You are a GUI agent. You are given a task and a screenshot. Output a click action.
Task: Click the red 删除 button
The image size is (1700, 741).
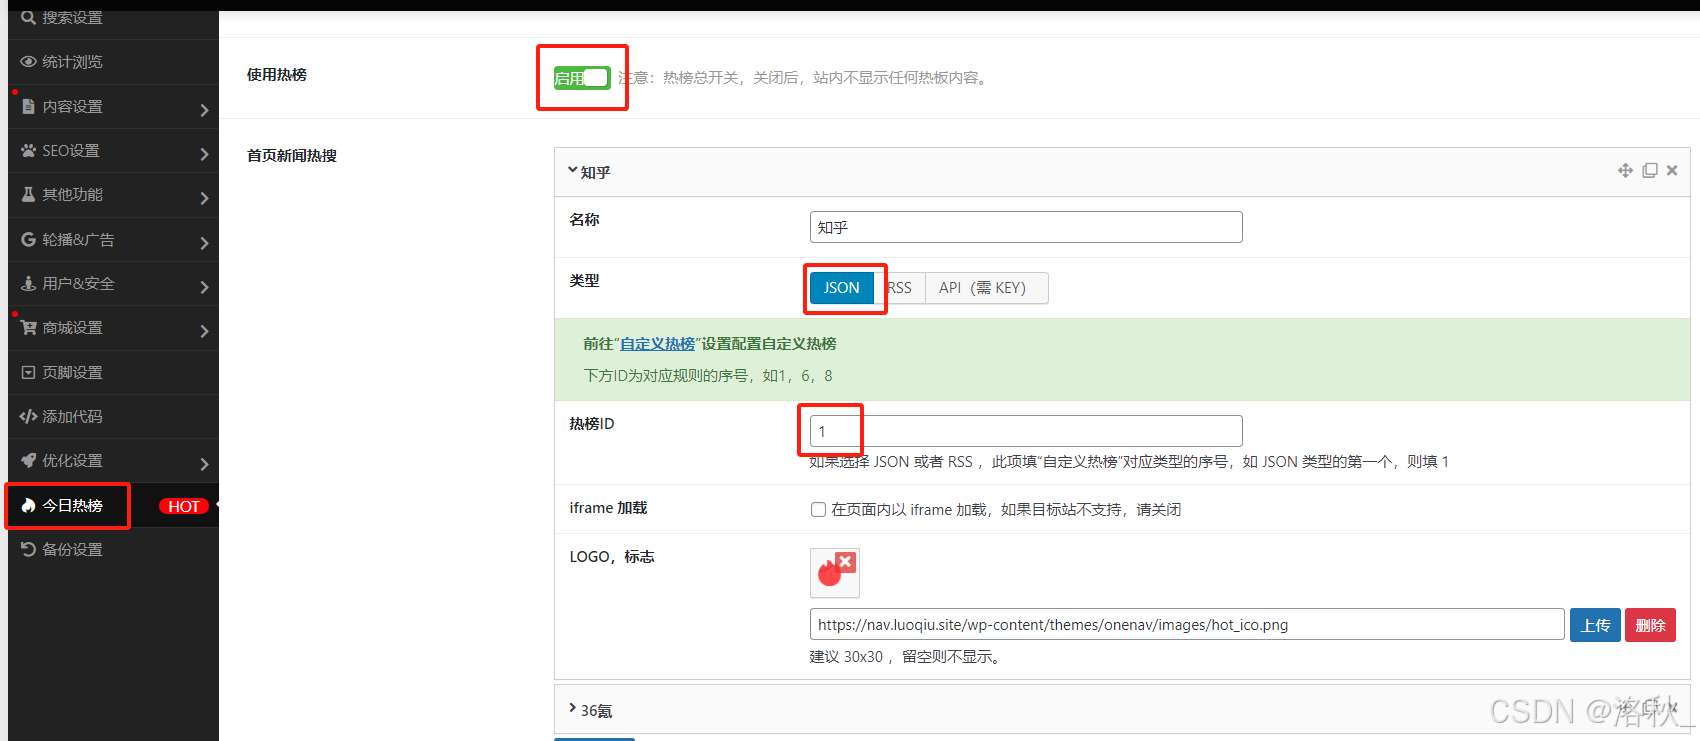coord(1650,625)
